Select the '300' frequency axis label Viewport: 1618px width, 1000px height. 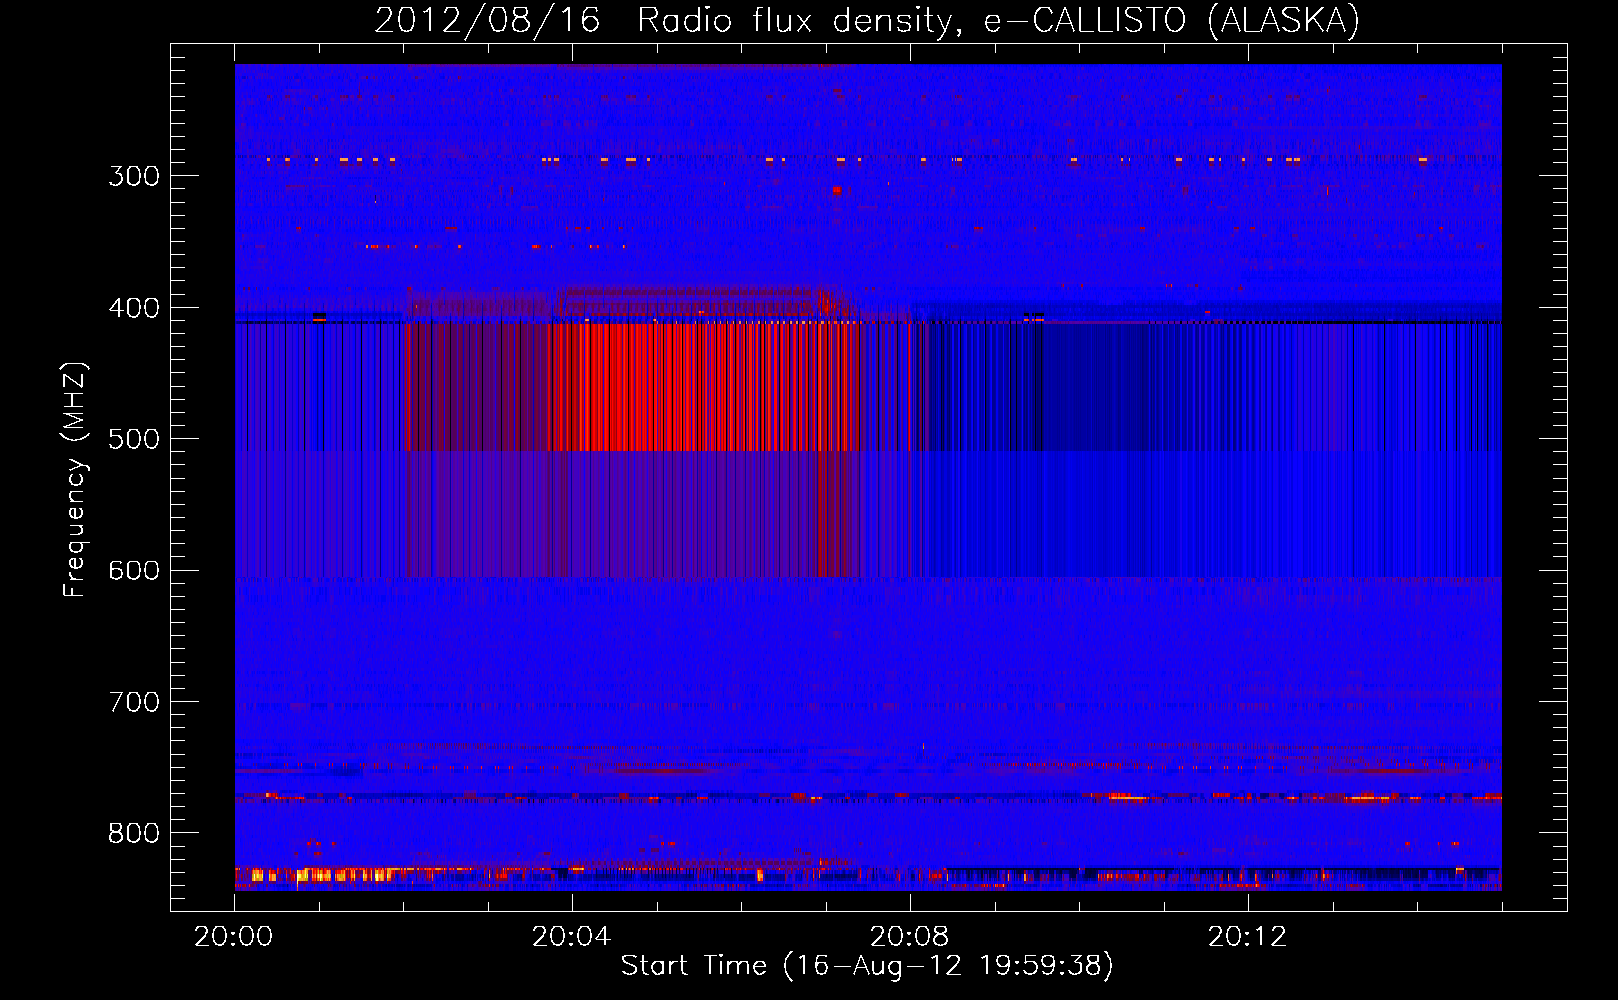point(134,176)
